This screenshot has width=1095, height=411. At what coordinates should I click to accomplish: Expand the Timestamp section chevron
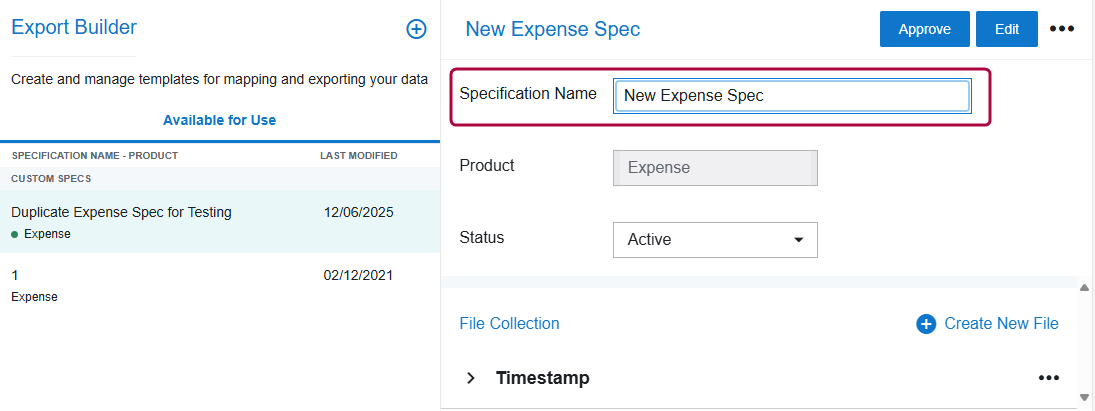point(470,378)
